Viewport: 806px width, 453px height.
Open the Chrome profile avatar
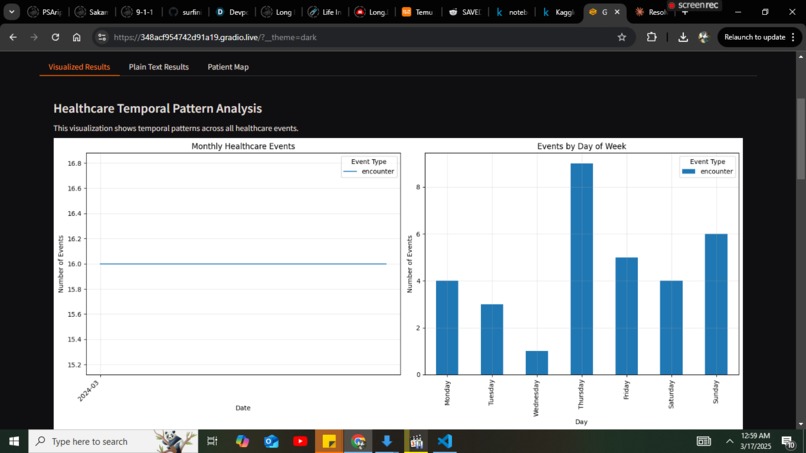[704, 37]
